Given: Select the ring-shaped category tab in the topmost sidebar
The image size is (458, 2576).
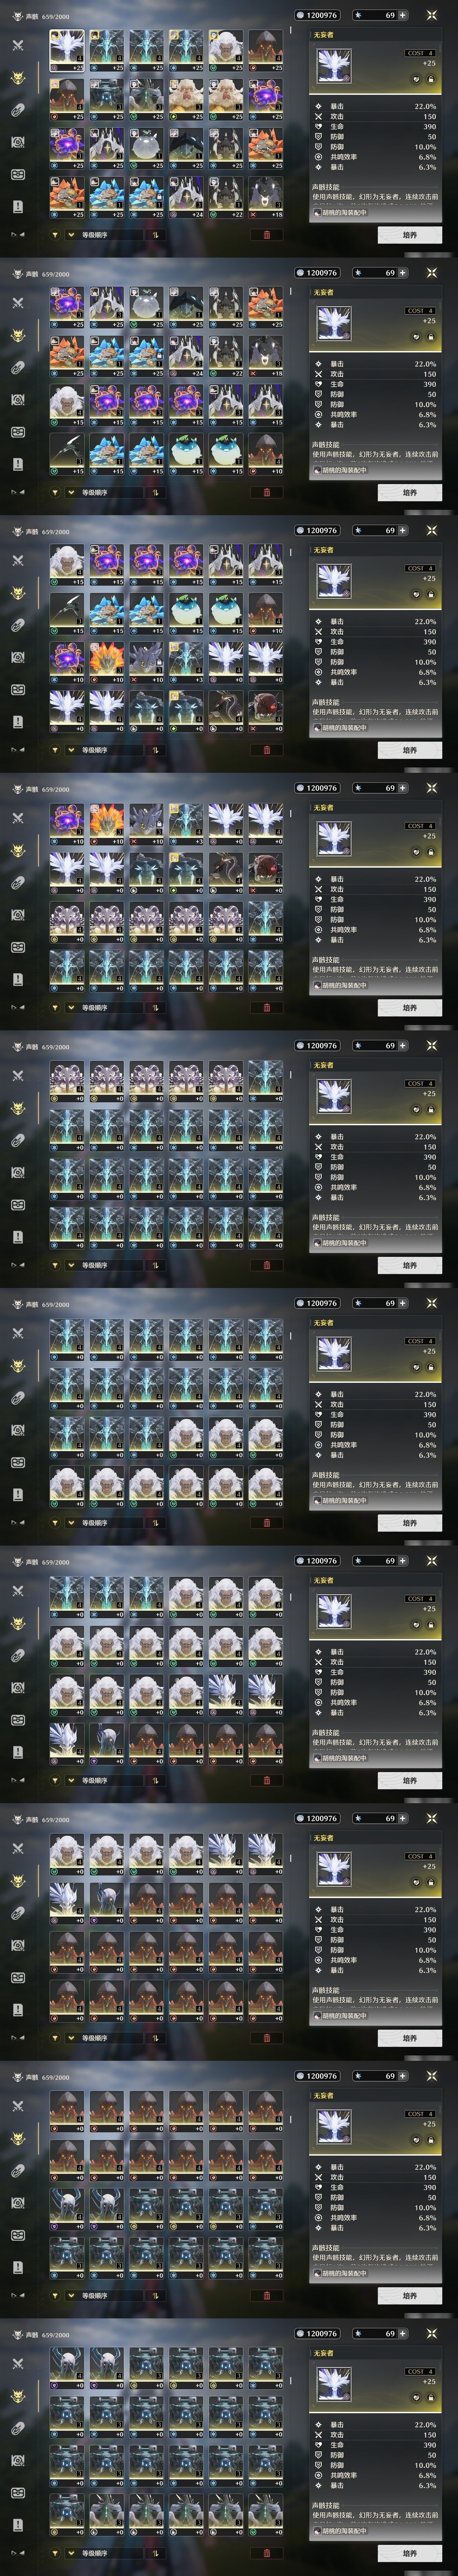Looking at the screenshot, I should coord(17,110).
